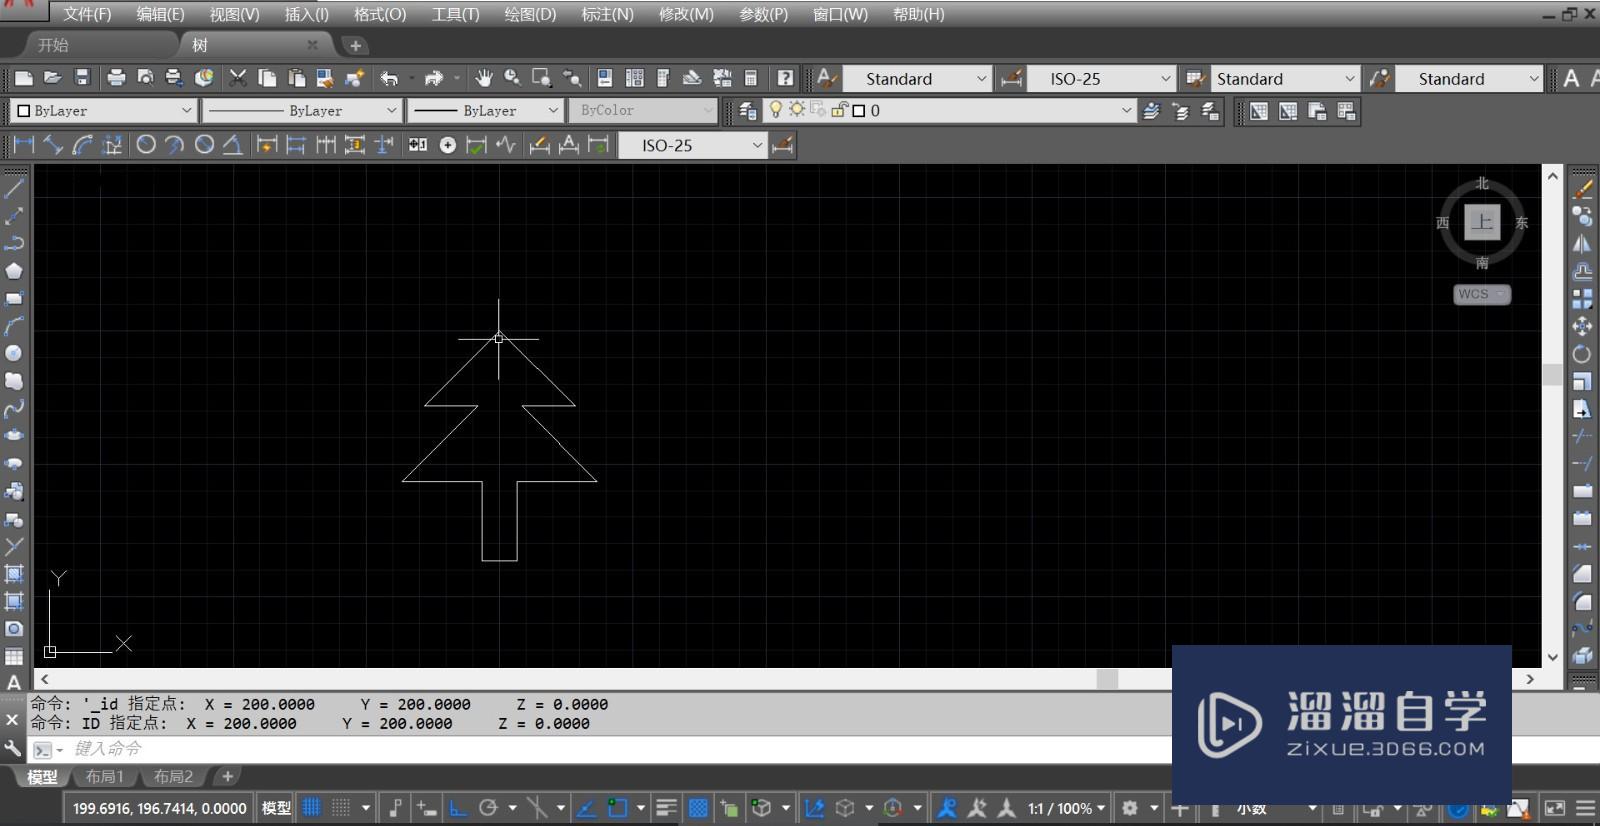
Task: Open the table style Standard dropdown
Action: [1285, 78]
